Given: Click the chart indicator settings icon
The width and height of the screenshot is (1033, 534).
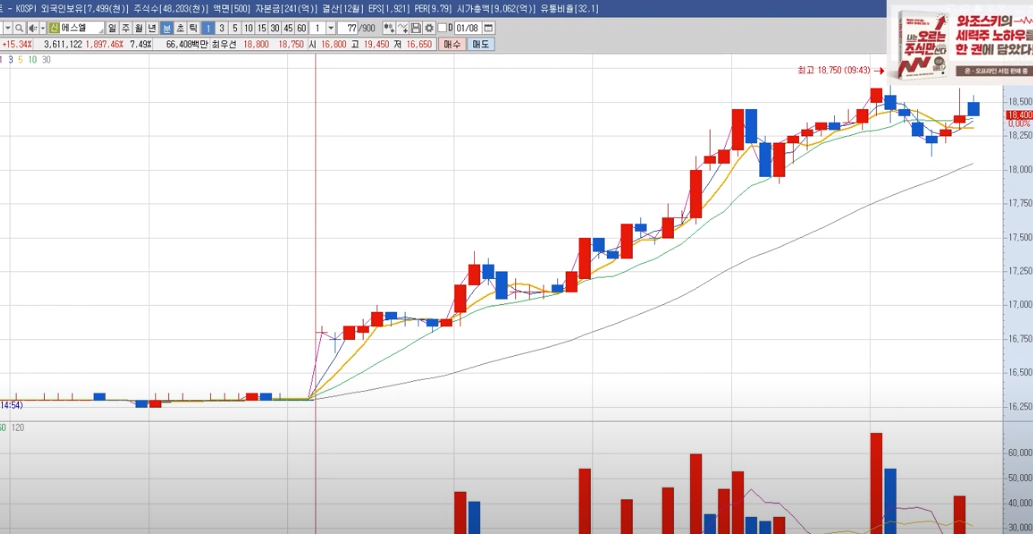Looking at the screenshot, I should pyautogui.click(x=389, y=28).
